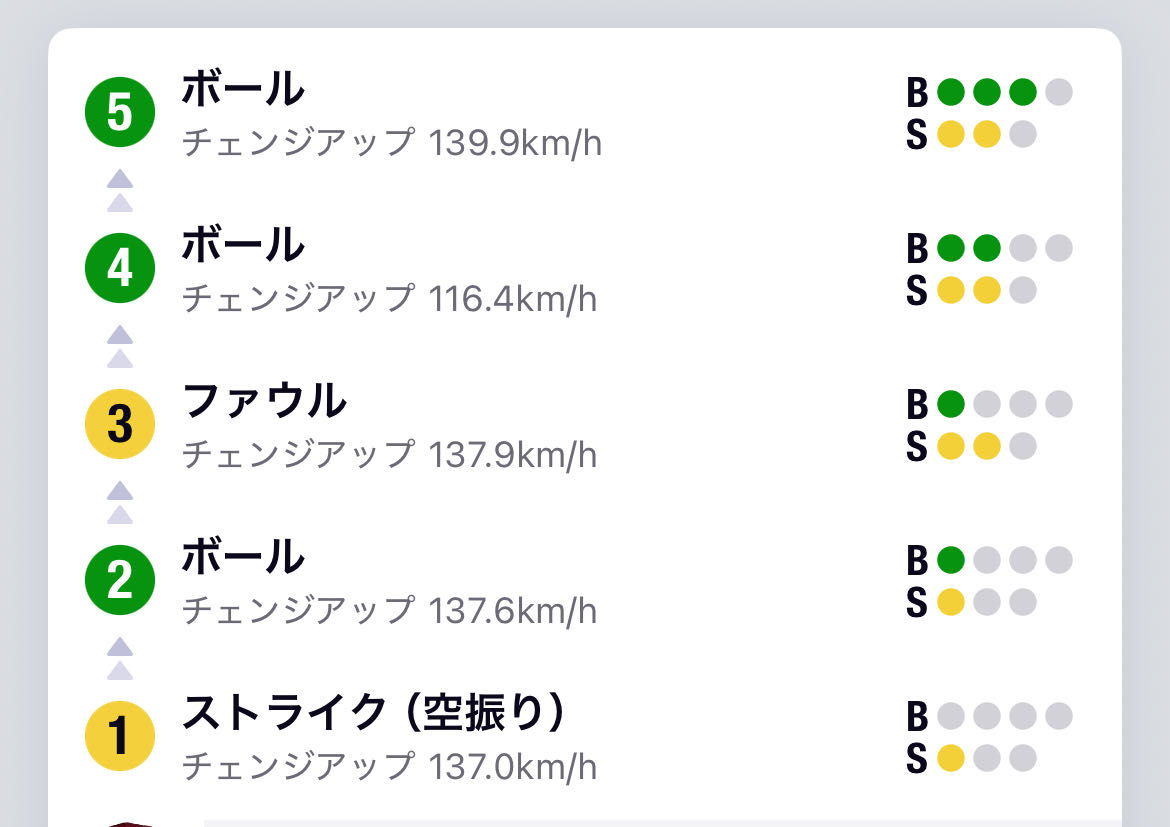This screenshot has height=827, width=1170.
Task: Click the arrows between pitches 1 and 2
Action: coord(120,658)
